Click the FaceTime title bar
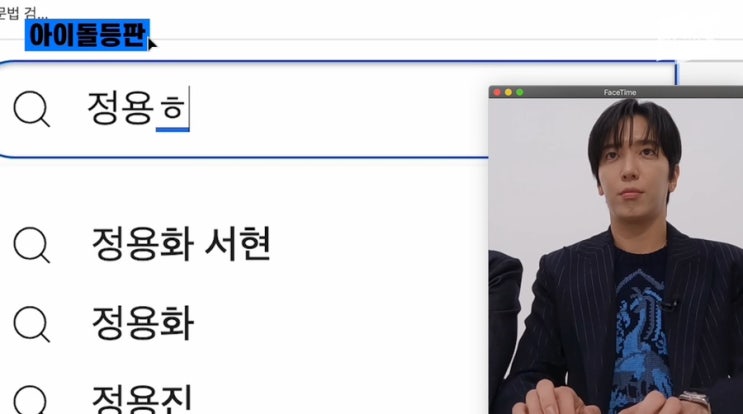The image size is (743, 414). pos(616,92)
